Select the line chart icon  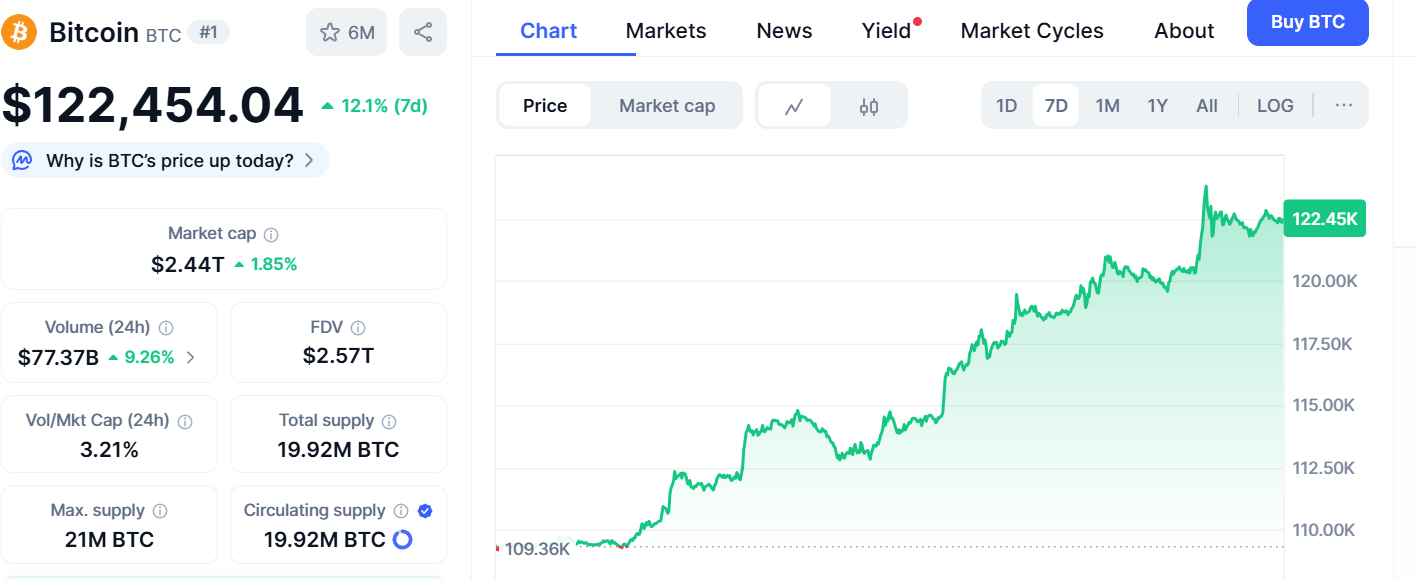[x=795, y=104]
